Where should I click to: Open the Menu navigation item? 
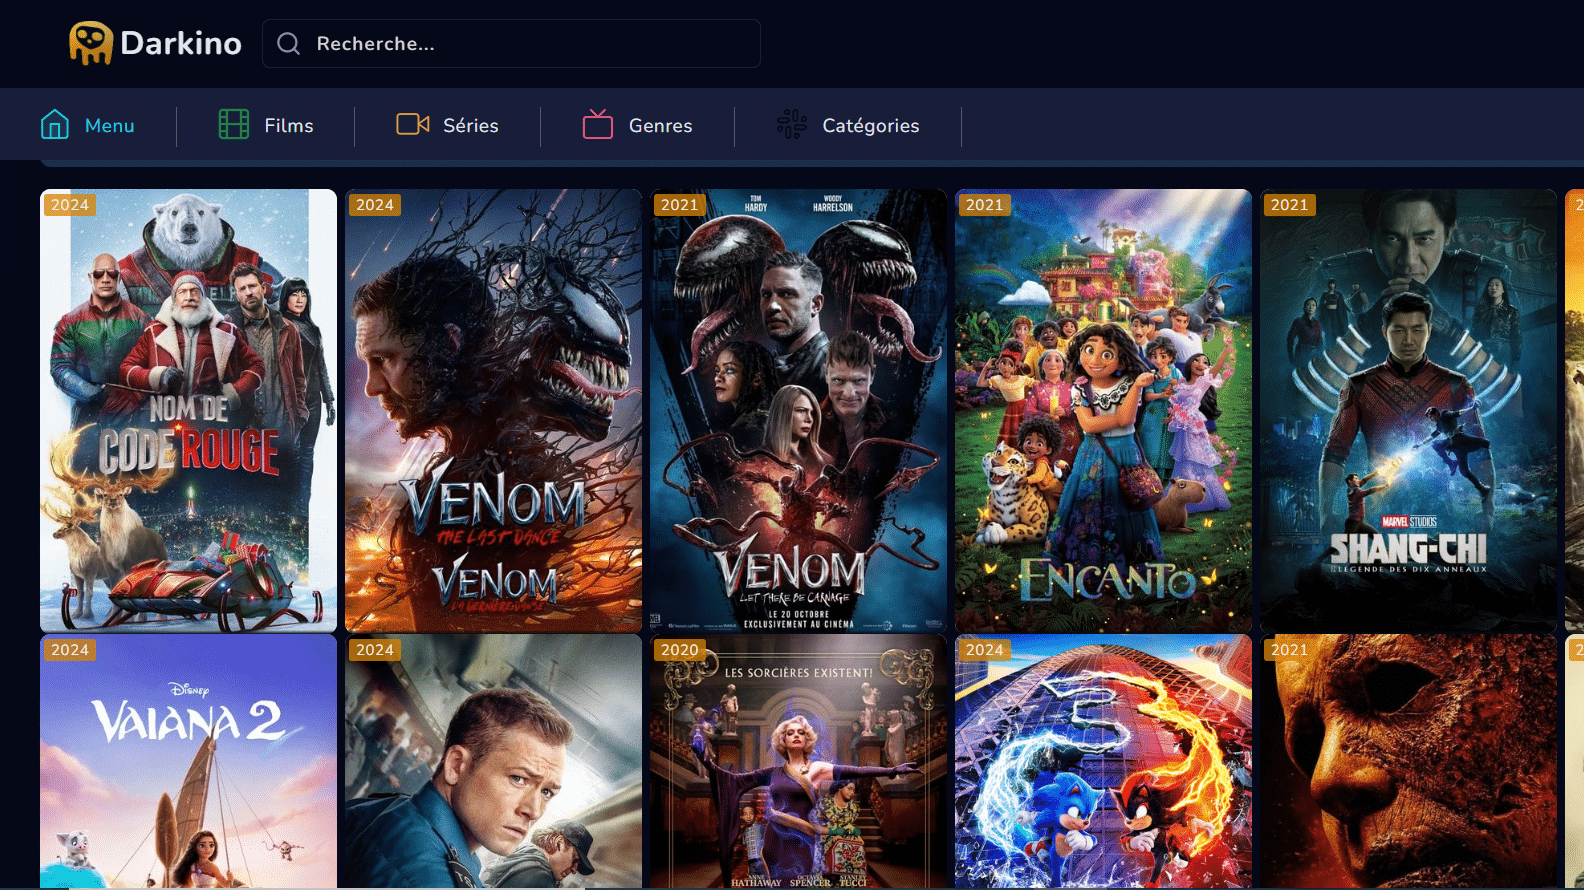coord(88,126)
